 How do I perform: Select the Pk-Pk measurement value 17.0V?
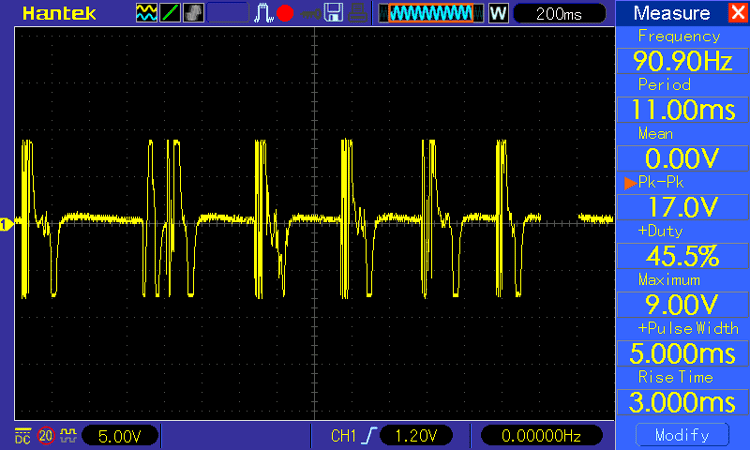pyautogui.click(x=683, y=207)
